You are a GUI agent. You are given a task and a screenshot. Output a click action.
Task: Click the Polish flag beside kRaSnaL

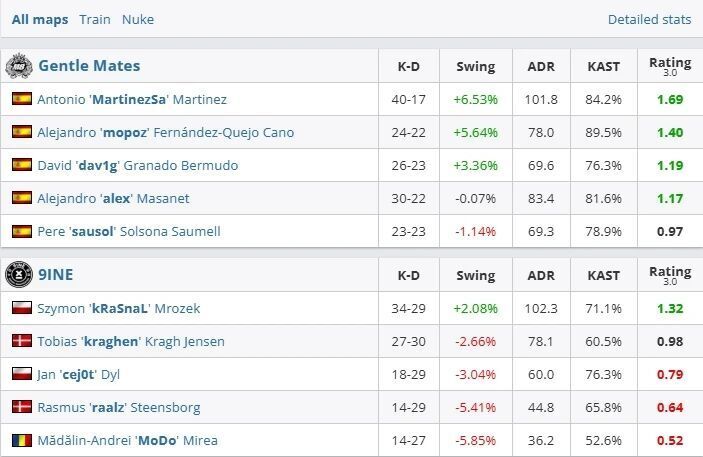click(21, 308)
